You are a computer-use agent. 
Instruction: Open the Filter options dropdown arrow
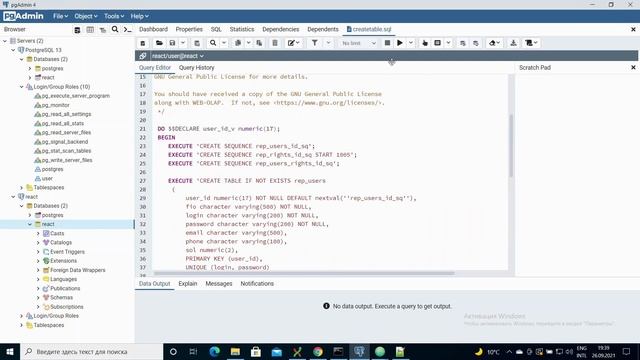[x=328, y=43]
